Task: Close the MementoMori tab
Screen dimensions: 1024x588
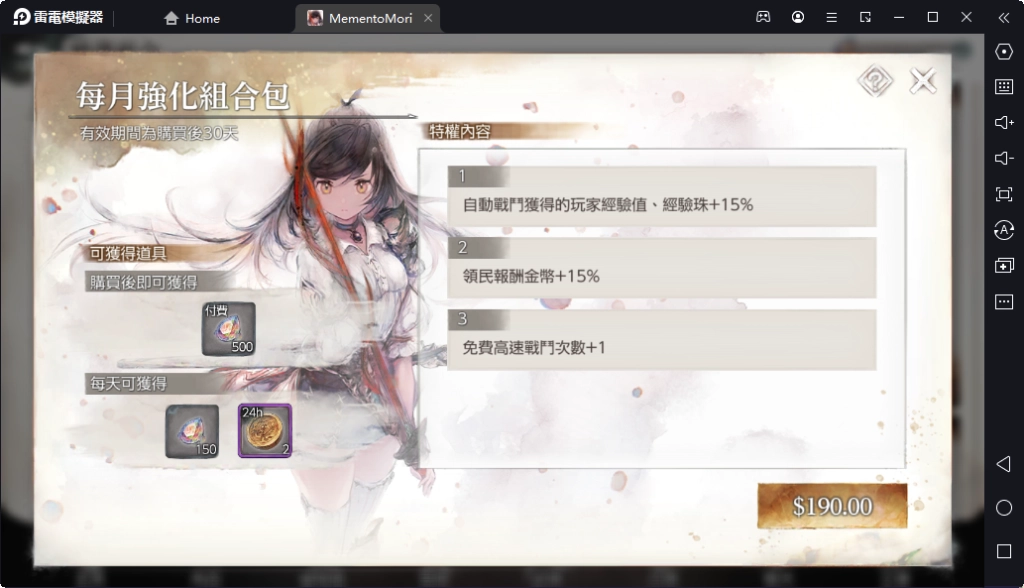Action: click(x=428, y=18)
